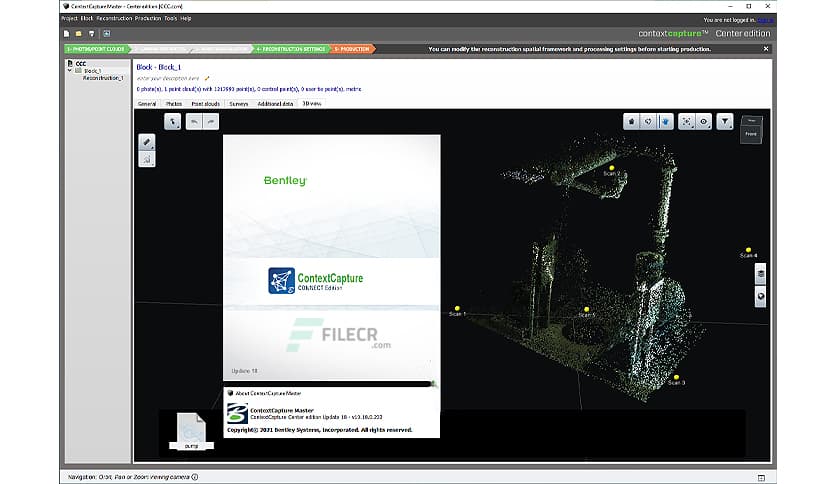Viewport: 836px width, 484px height.
Task: Click the panel icon at status bar right
Action: (x=761, y=478)
